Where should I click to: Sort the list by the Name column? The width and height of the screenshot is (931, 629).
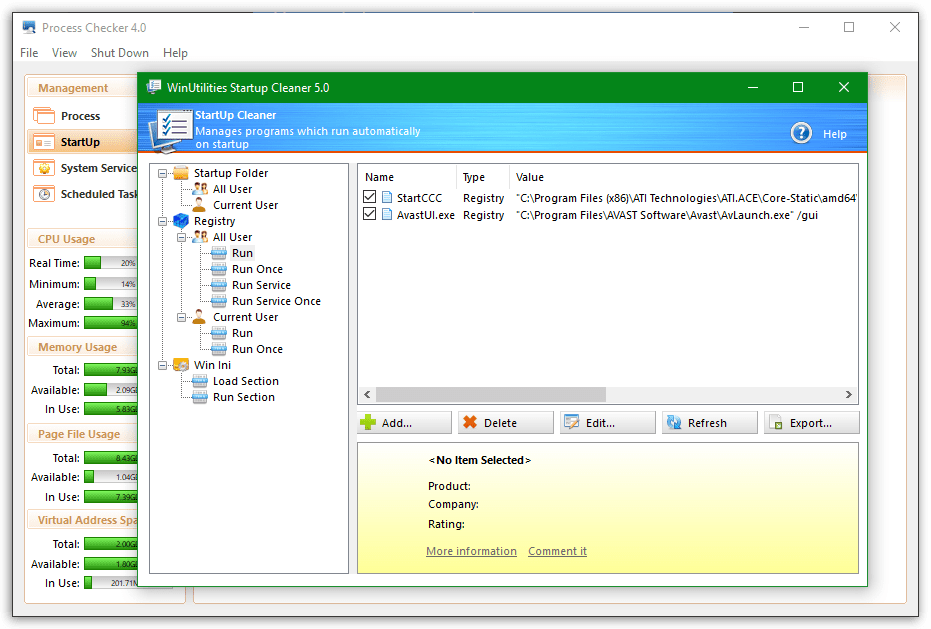(407, 177)
